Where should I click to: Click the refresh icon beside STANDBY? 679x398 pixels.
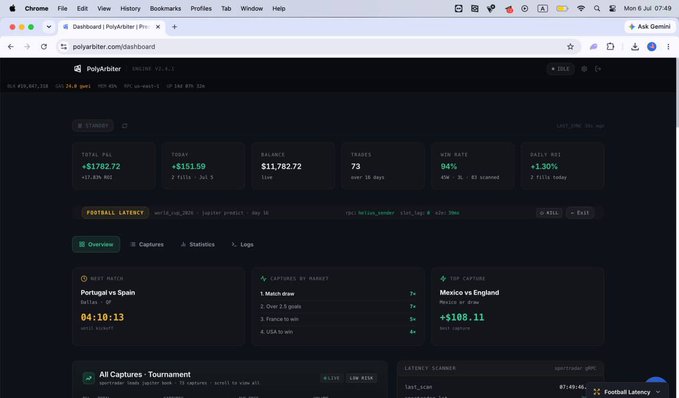click(x=125, y=126)
